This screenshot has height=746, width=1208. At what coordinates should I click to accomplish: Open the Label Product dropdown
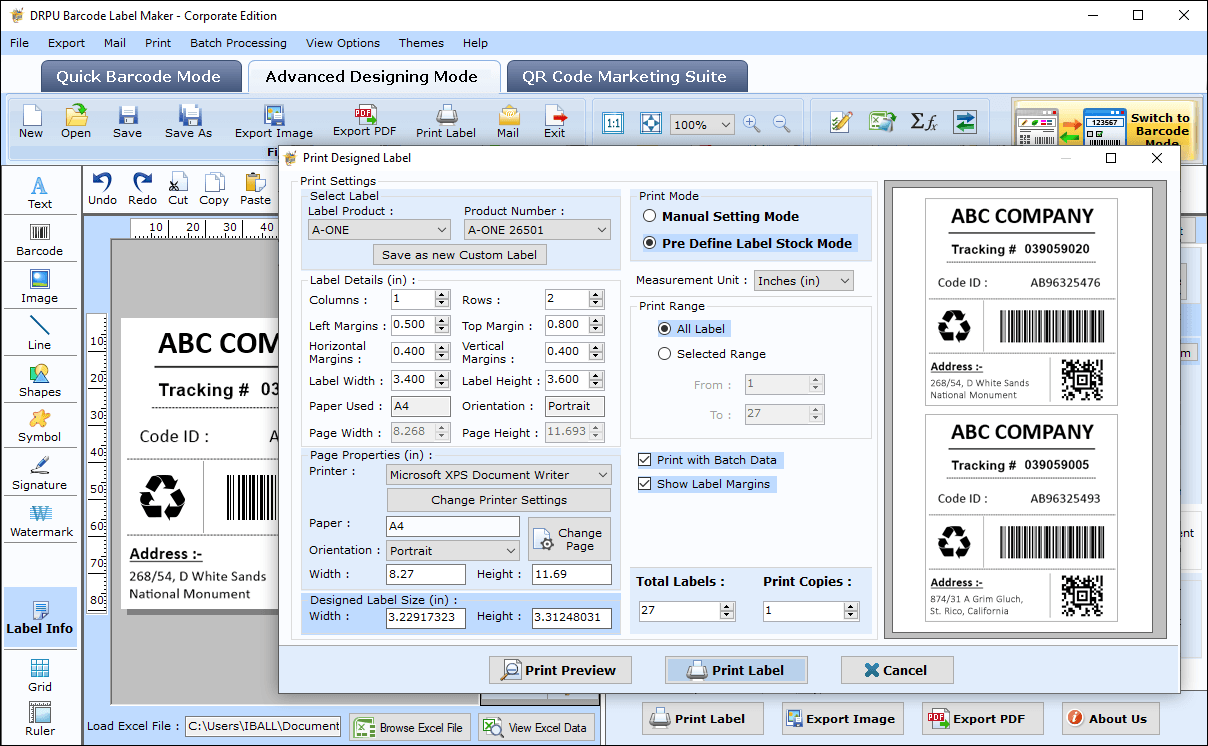pos(380,230)
